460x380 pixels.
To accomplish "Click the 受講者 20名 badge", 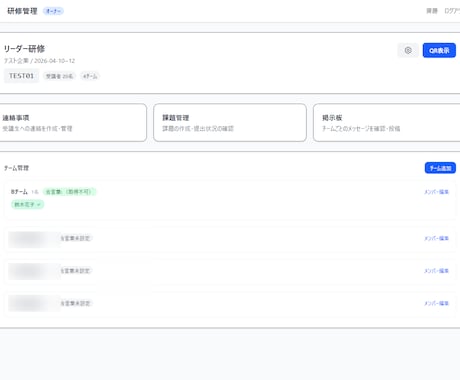I will pos(59,76).
